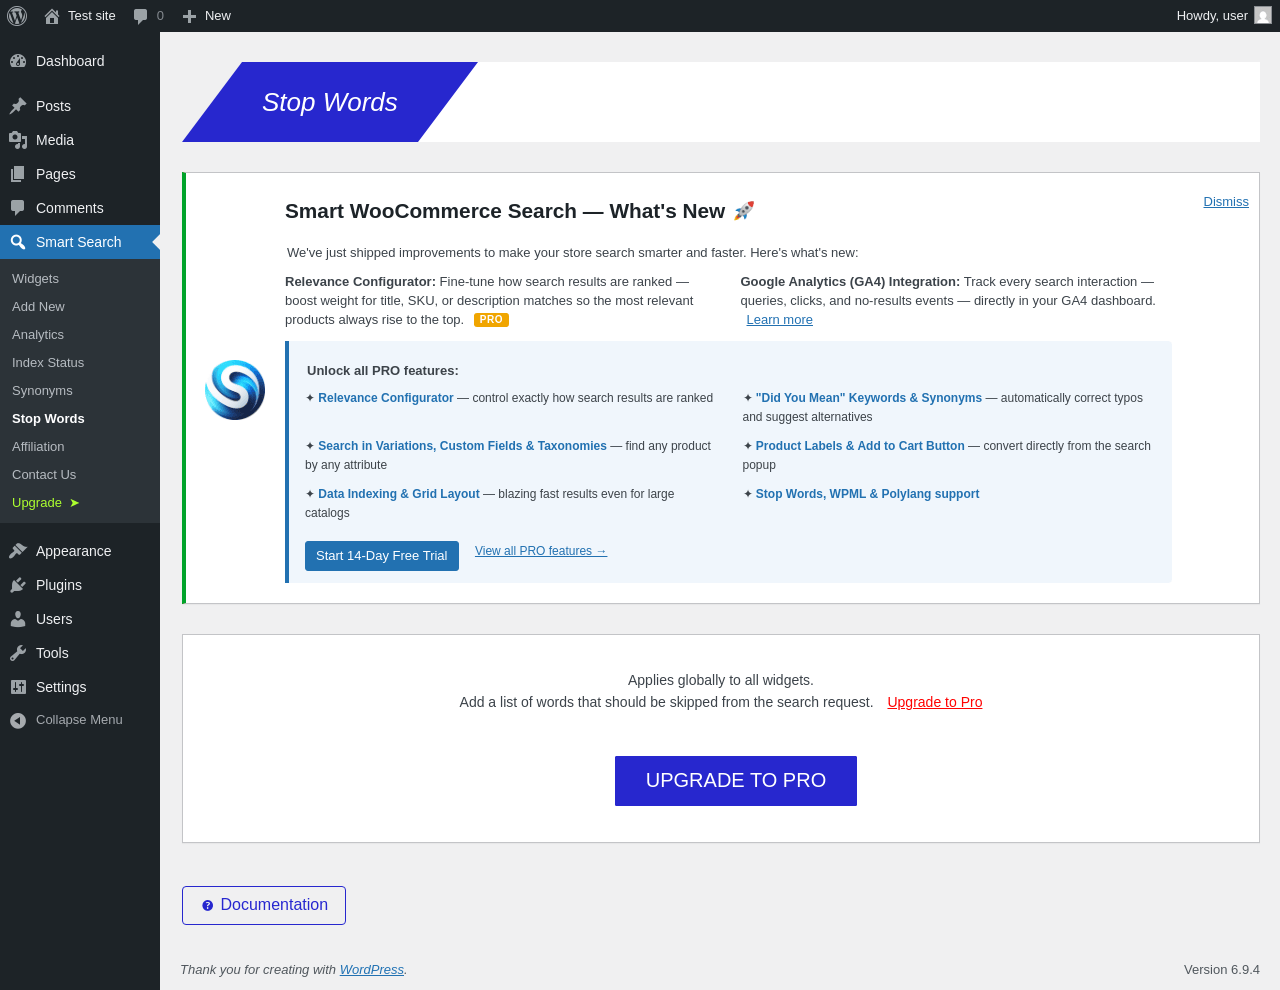Click the Plugins plug icon
The height and width of the screenshot is (990, 1280).
[18, 585]
